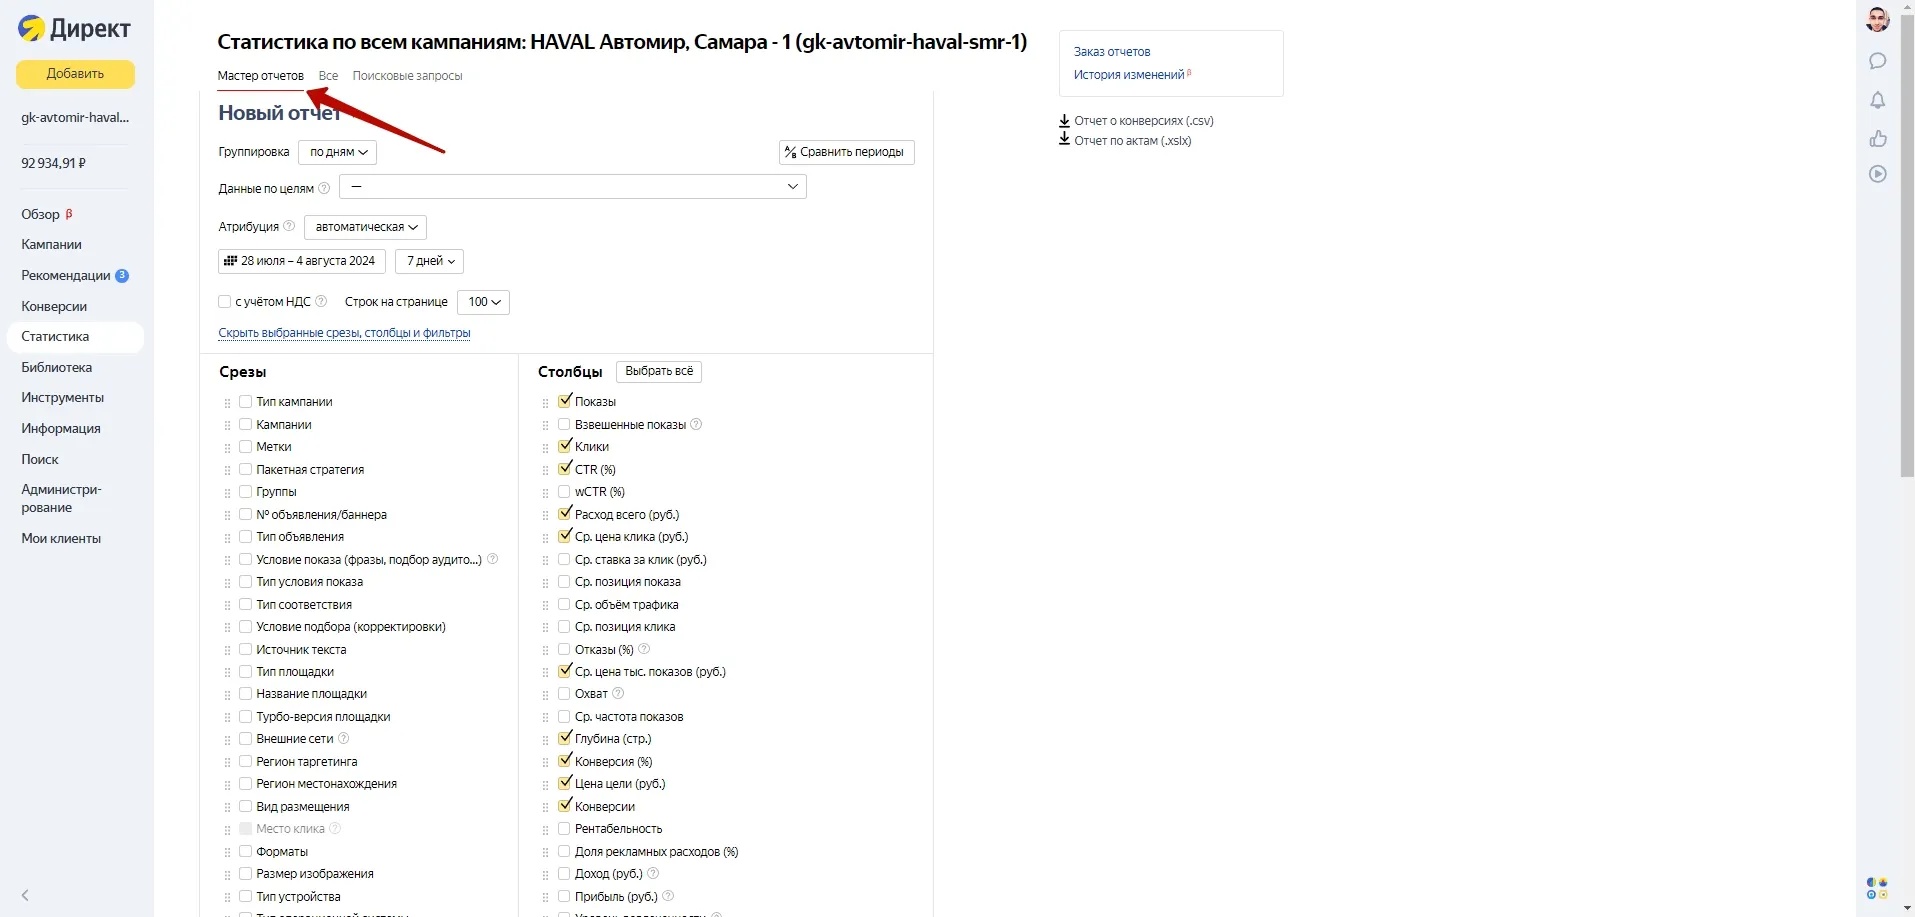Open the notifications bell icon
This screenshot has width=1915, height=917.
[x=1877, y=100]
